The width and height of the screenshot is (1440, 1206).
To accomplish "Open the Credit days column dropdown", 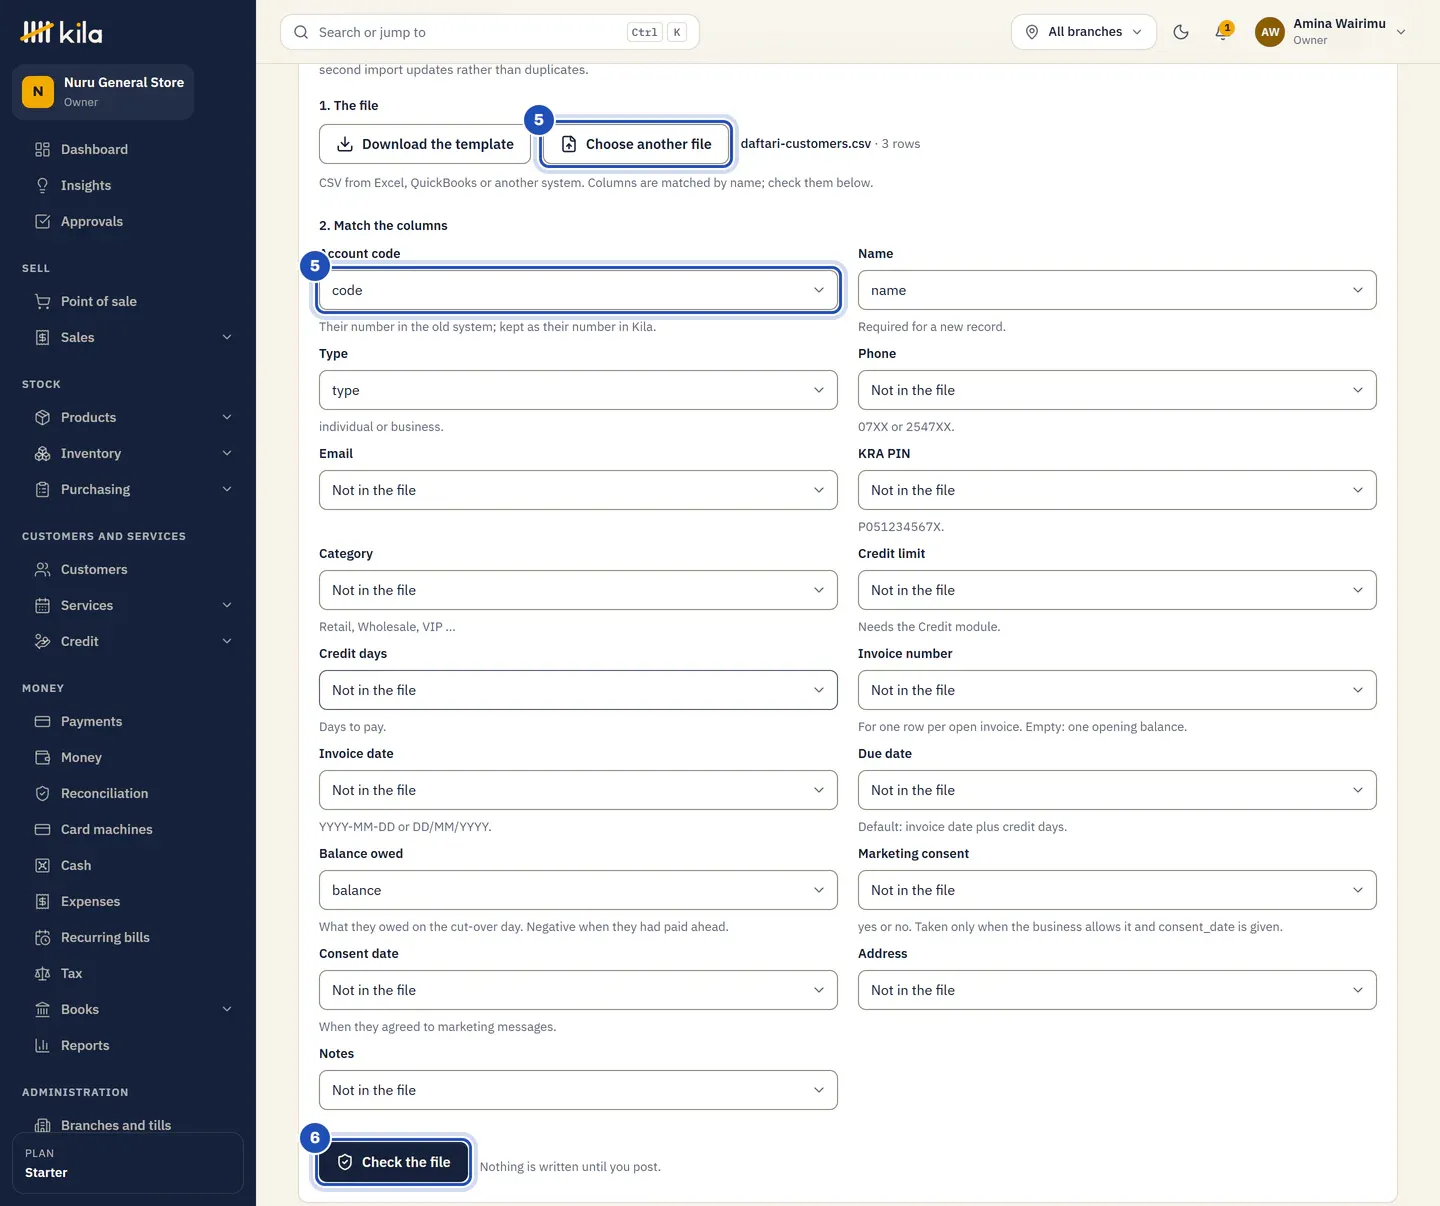I will click(578, 690).
